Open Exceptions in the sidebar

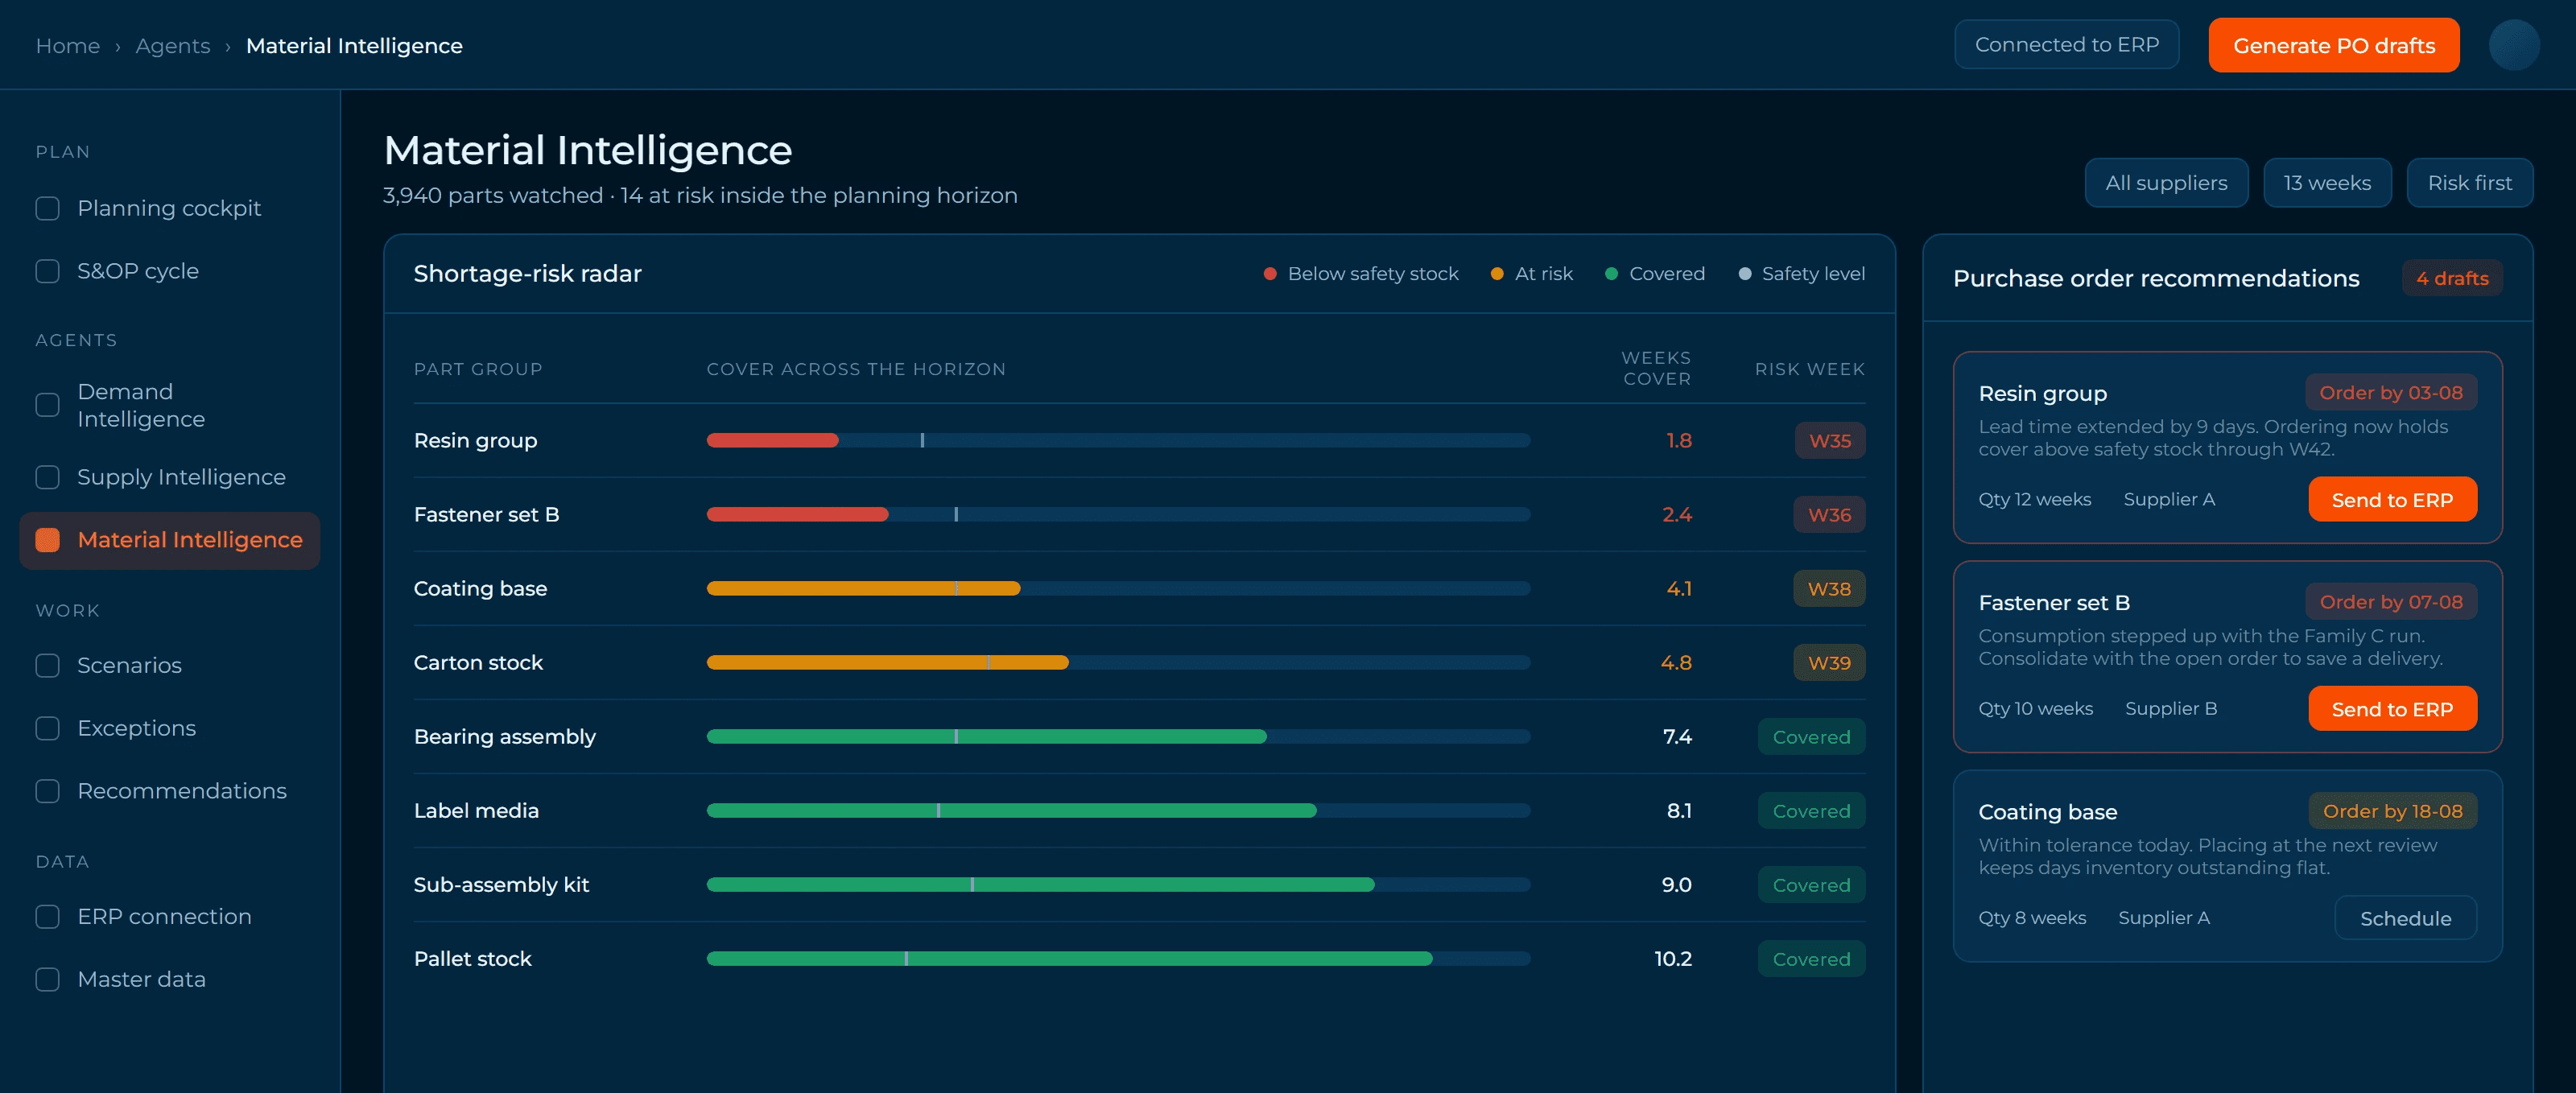tap(169, 728)
